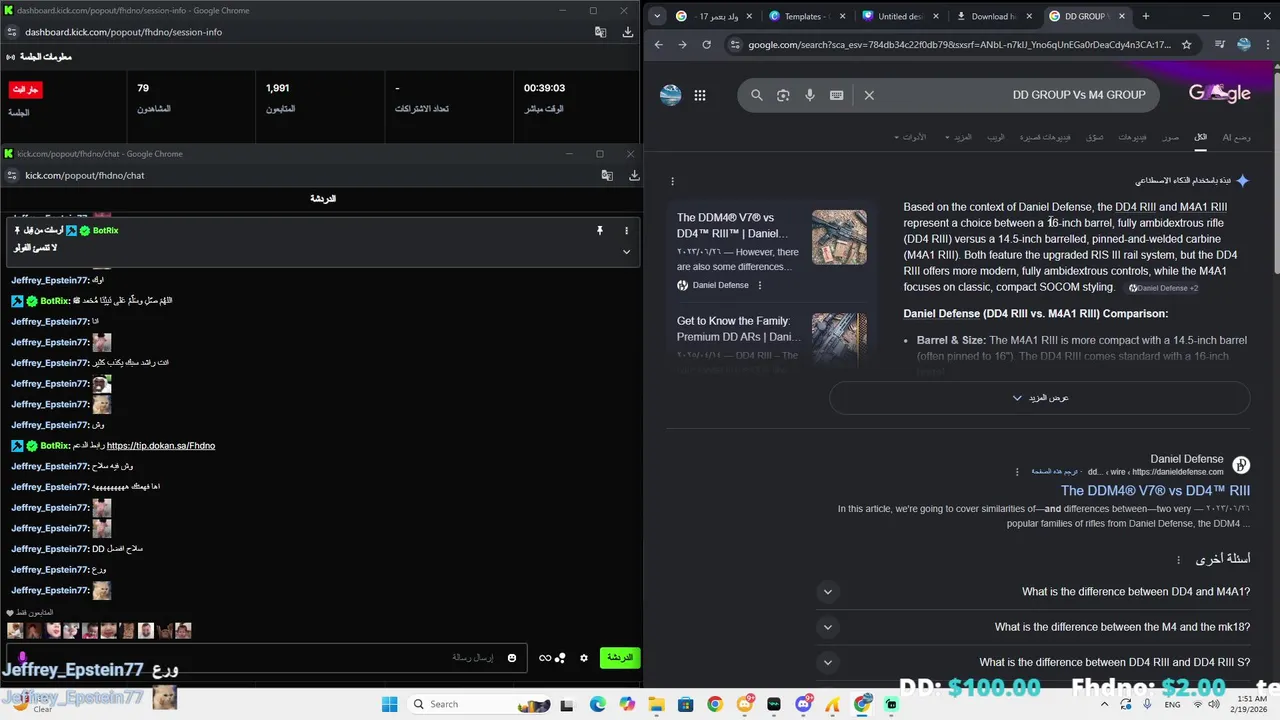This screenshot has height=720, width=1280.
Task: Click the green chat (الدردشة) send button
Action: pos(620,658)
